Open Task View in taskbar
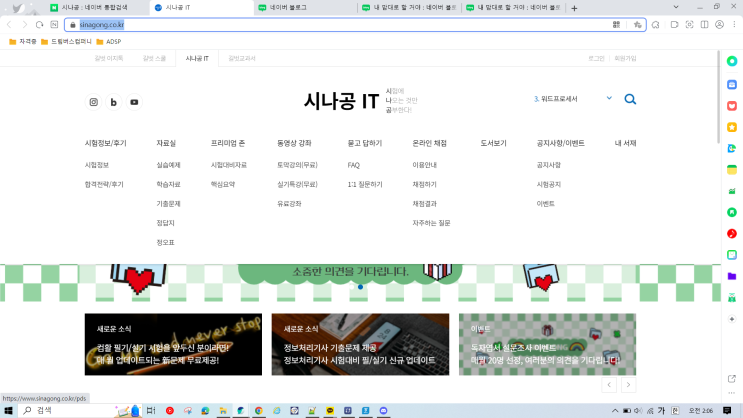Screen dimensions: 743x418 (x=151, y=410)
